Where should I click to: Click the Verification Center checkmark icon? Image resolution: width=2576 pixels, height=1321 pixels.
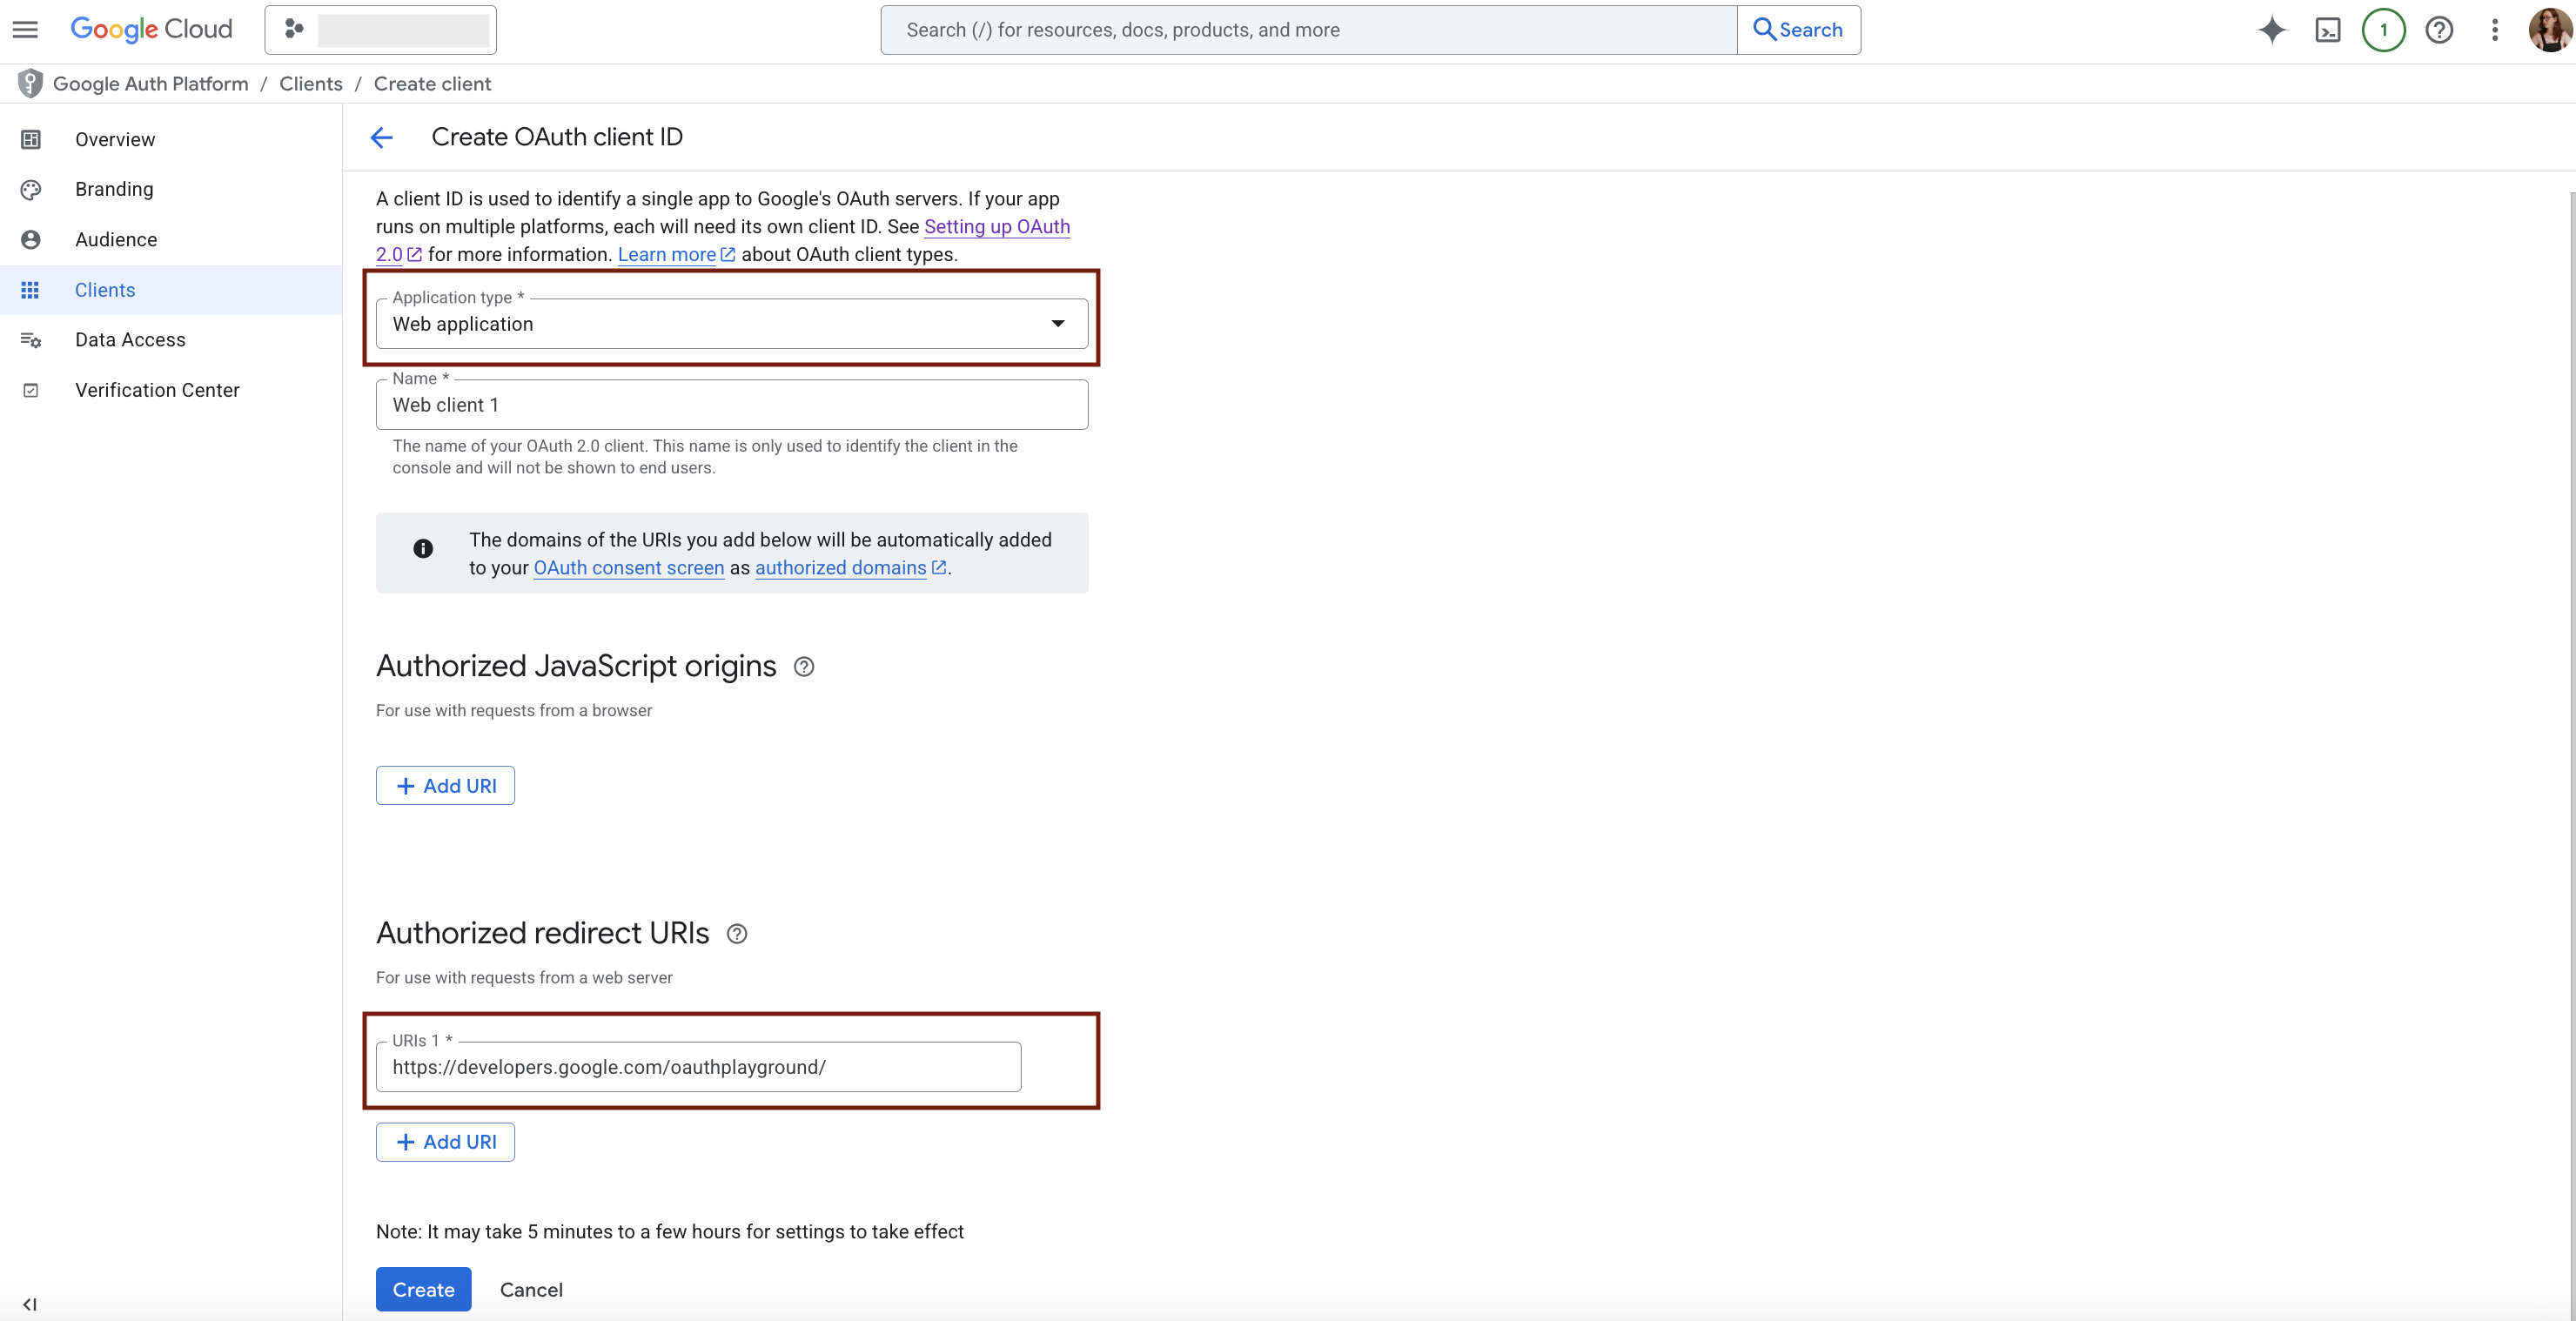[x=31, y=390]
